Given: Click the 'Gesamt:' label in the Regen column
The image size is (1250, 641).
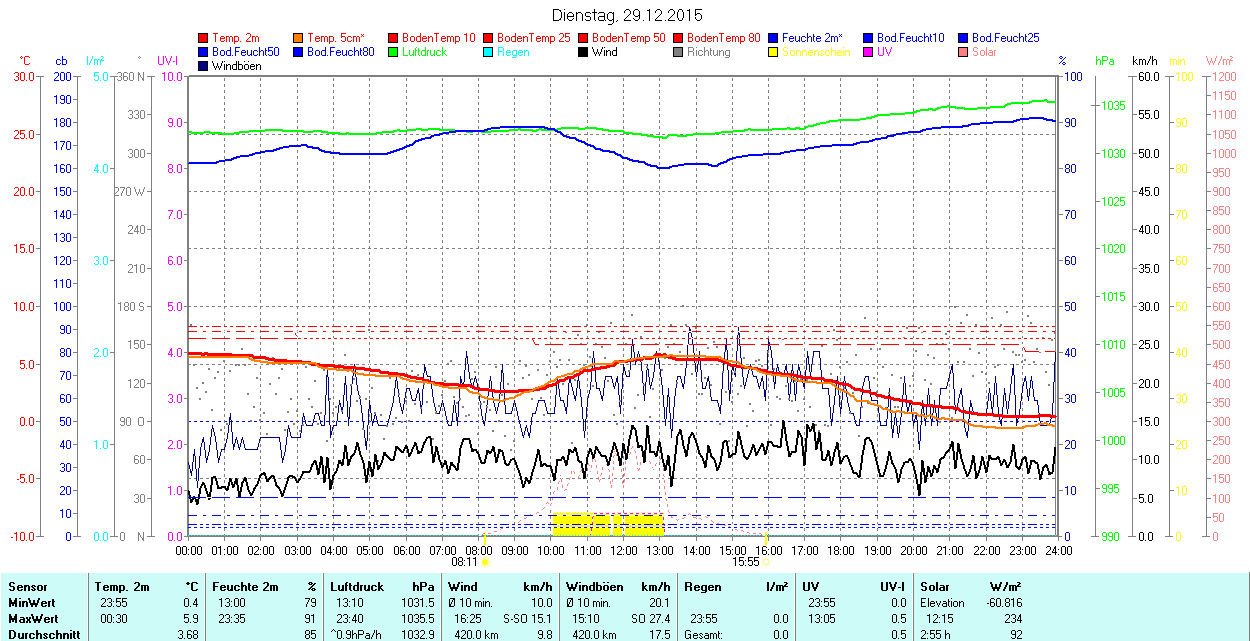Looking at the screenshot, I should click(x=702, y=635).
